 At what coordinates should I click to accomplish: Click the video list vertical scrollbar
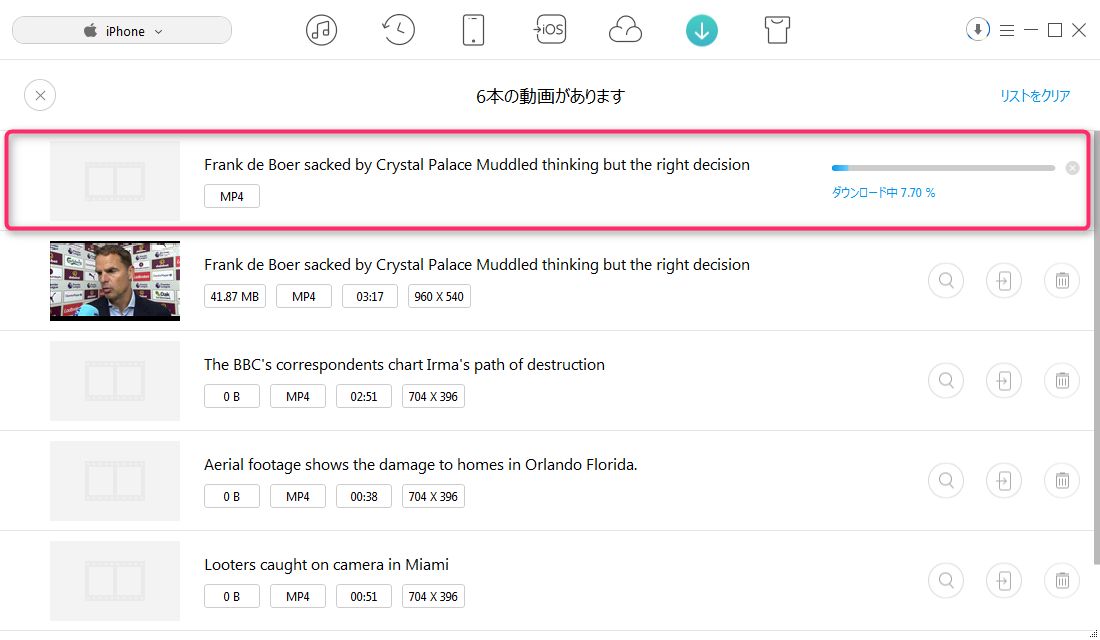click(1096, 347)
